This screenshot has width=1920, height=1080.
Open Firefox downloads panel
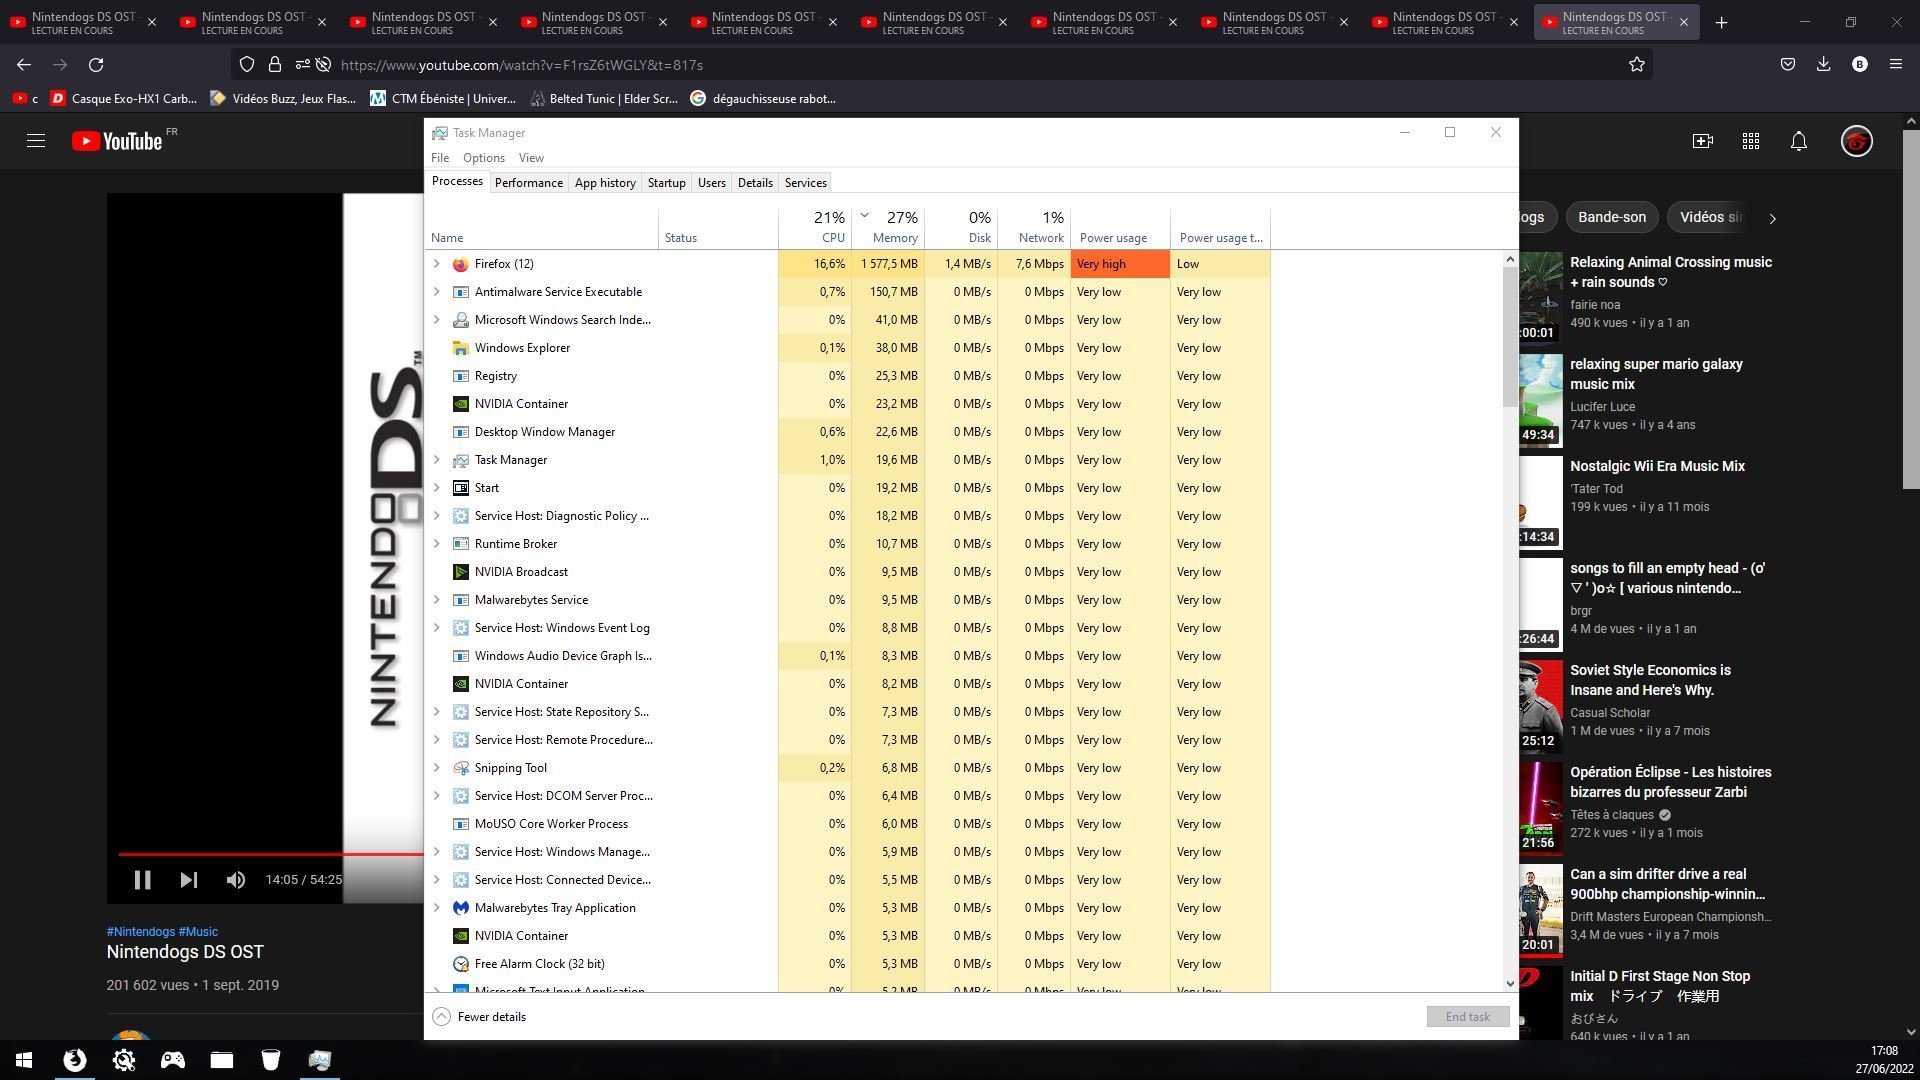1823,65
